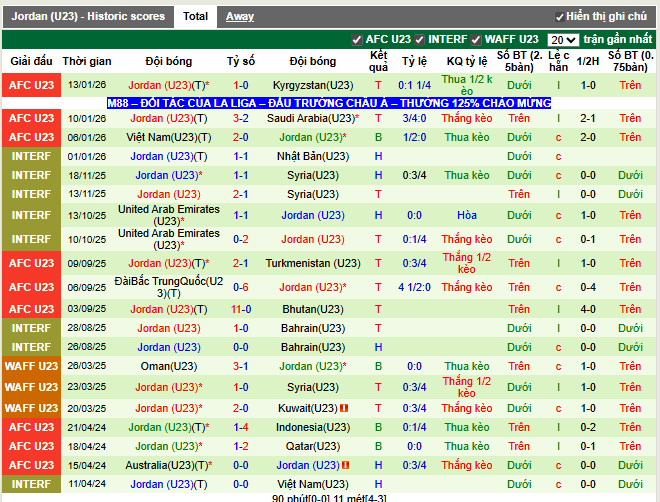The width and height of the screenshot is (660, 502).
Task: Click the Giải đấu column header
Action: (32, 61)
